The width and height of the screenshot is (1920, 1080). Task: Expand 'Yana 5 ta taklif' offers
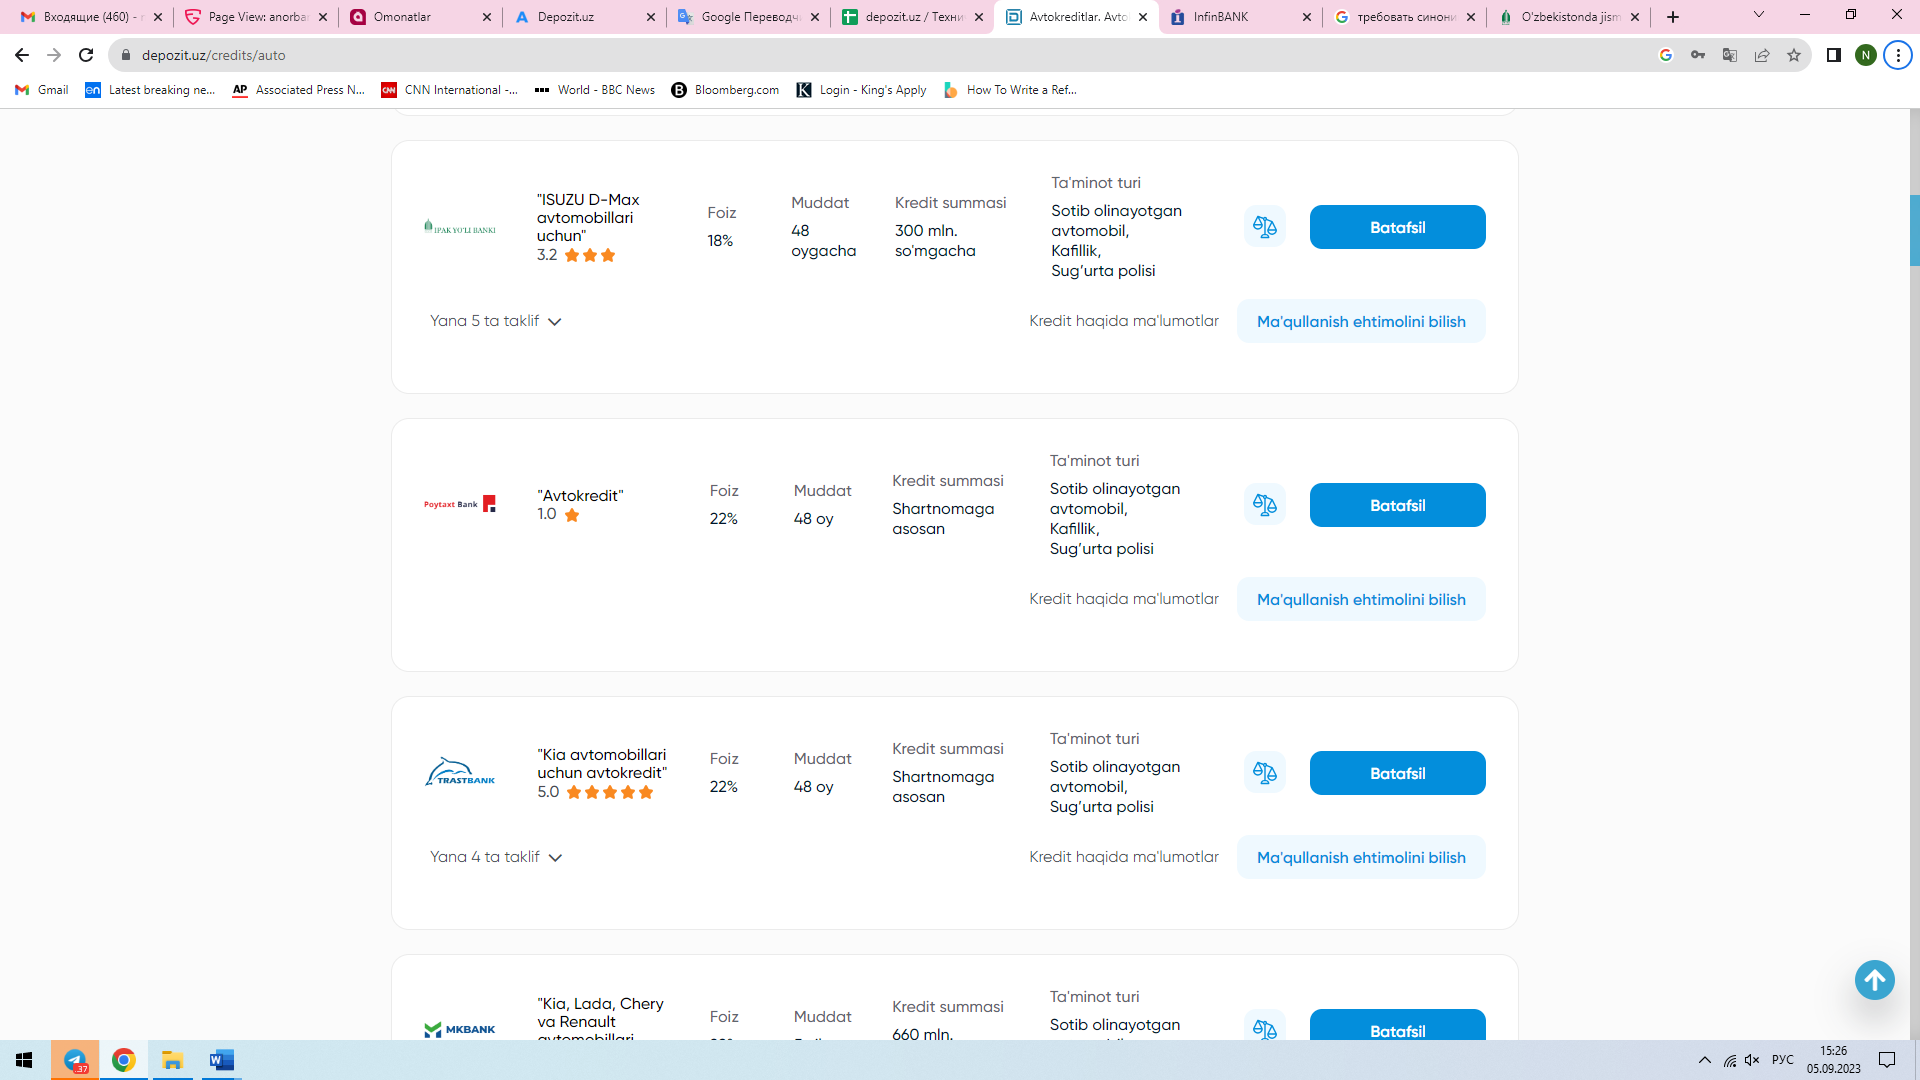click(x=496, y=321)
